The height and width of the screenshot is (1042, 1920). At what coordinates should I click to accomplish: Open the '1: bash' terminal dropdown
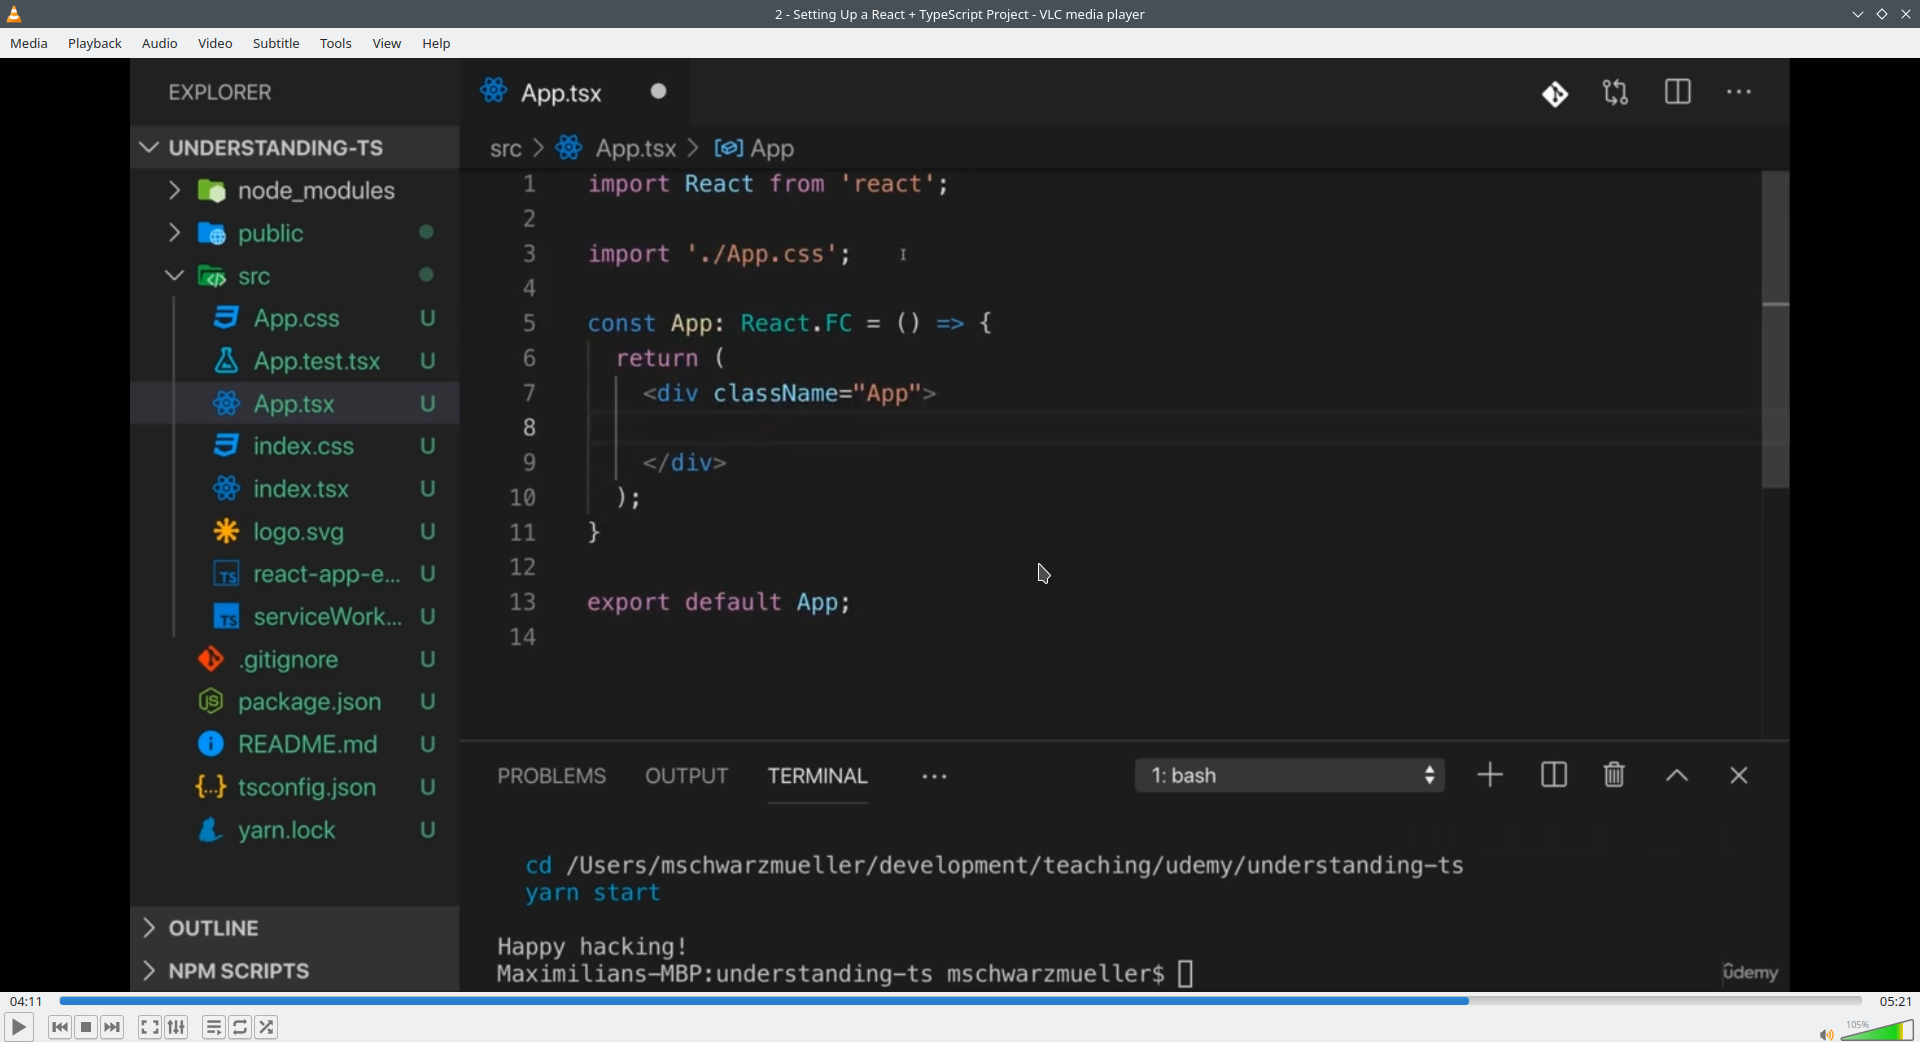coord(1290,775)
